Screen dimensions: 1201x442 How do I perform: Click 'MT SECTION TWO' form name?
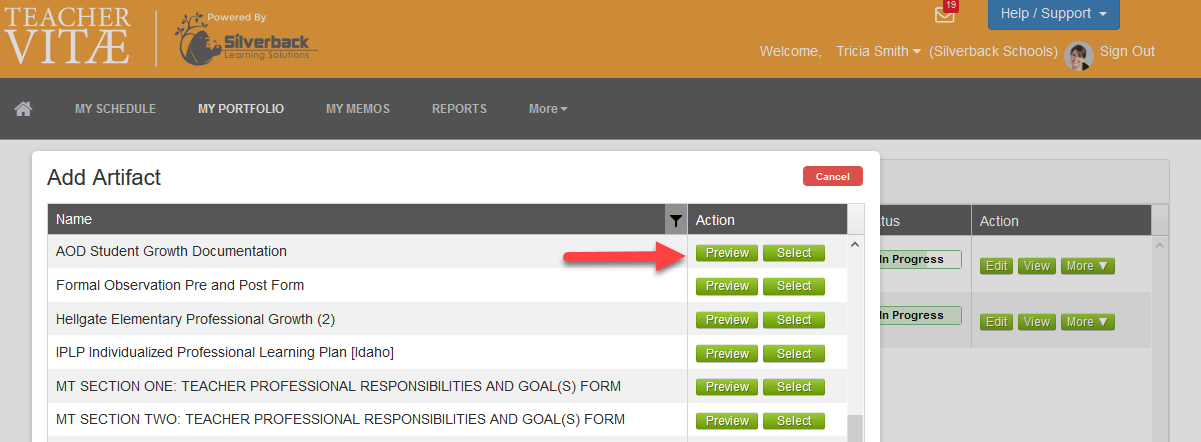pyautogui.click(x=340, y=419)
